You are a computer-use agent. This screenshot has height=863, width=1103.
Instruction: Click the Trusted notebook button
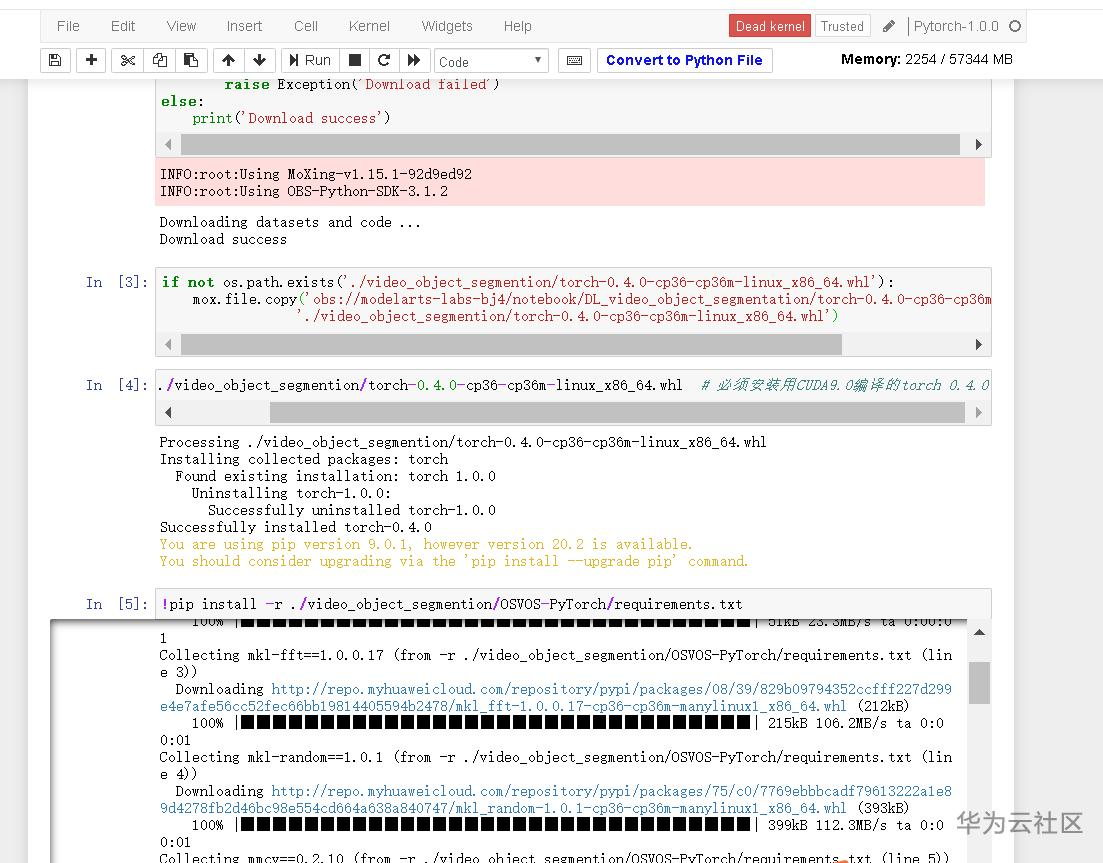[842, 26]
